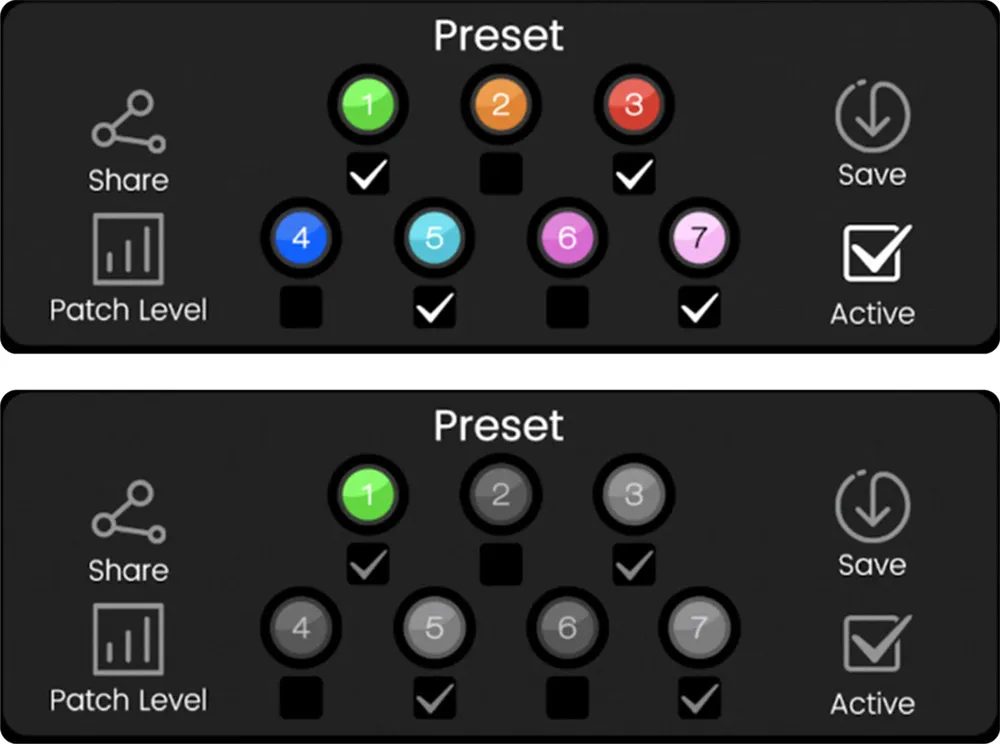The width and height of the screenshot is (1000, 744).
Task: Select the green preset 1 in bottom panel
Action: coord(368,495)
